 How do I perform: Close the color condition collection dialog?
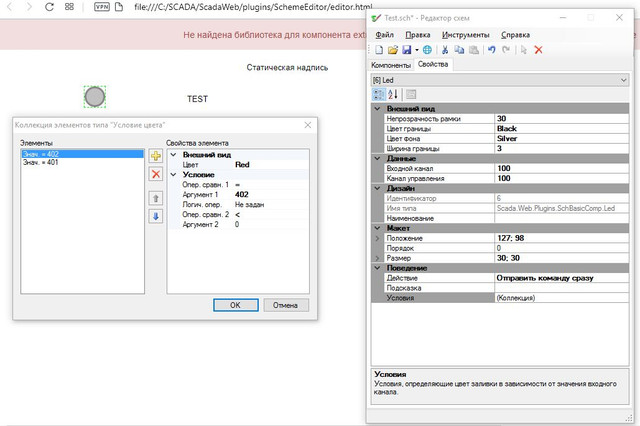coord(308,125)
